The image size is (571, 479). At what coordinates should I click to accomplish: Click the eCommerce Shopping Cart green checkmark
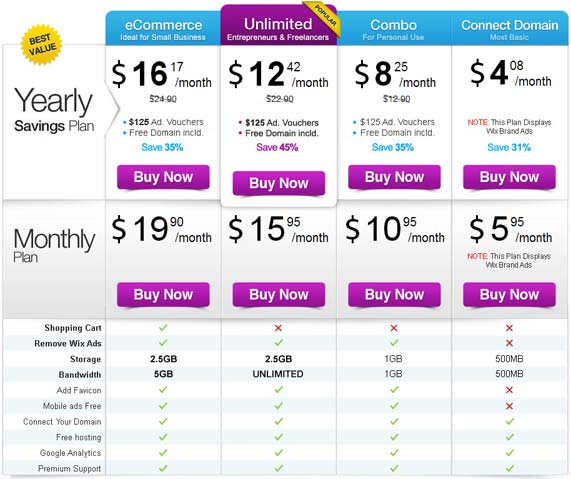click(x=163, y=327)
